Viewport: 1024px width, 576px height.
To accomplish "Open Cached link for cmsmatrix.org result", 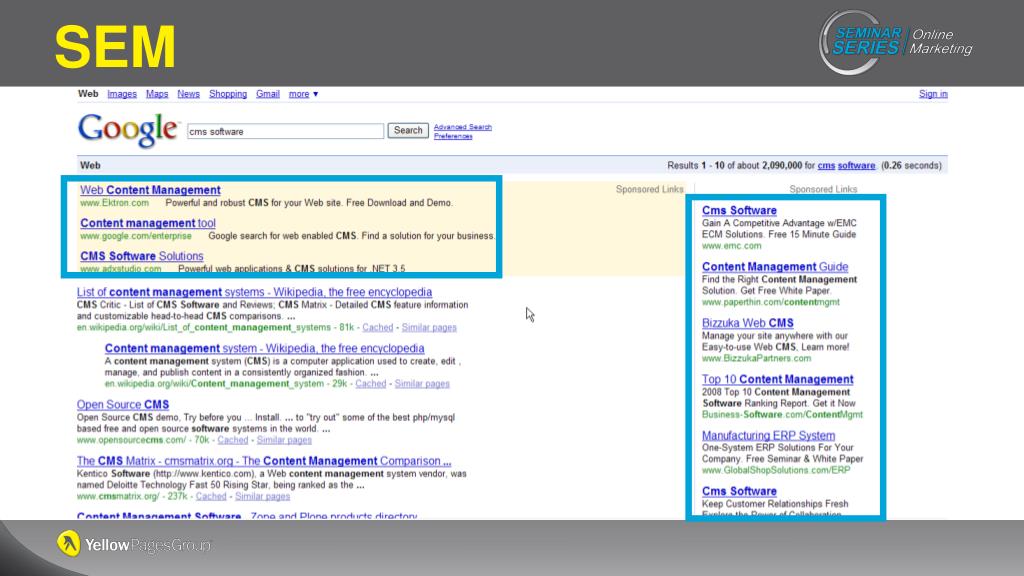I will (x=211, y=496).
